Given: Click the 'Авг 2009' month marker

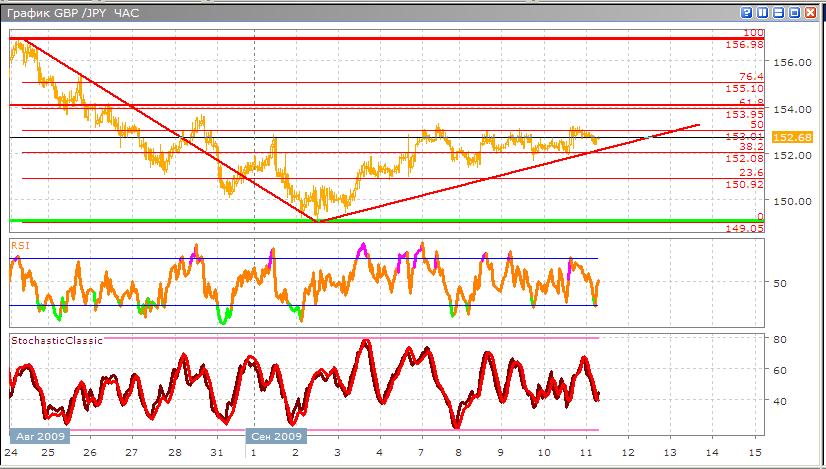Looking at the screenshot, I should tap(40, 437).
